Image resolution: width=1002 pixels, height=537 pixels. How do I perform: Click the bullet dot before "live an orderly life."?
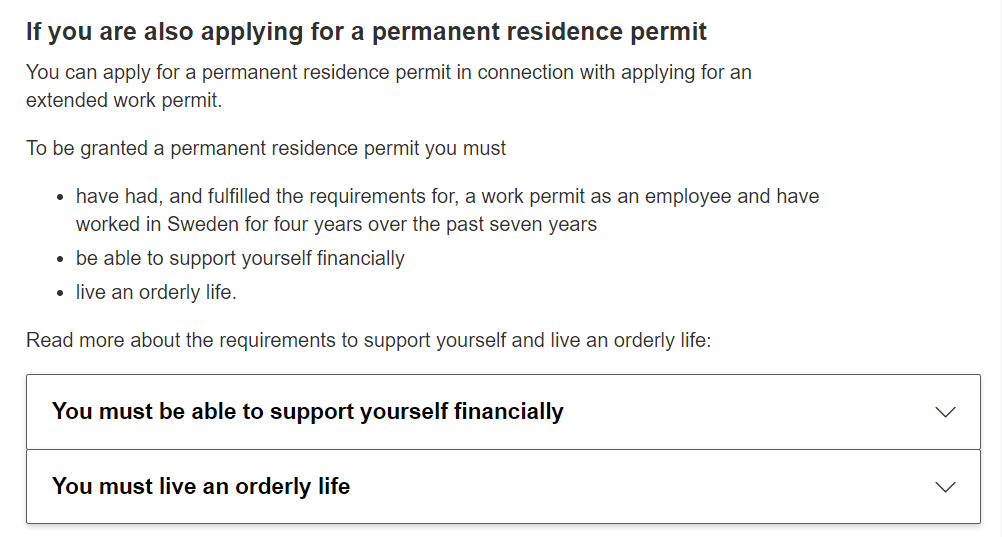(x=60, y=293)
